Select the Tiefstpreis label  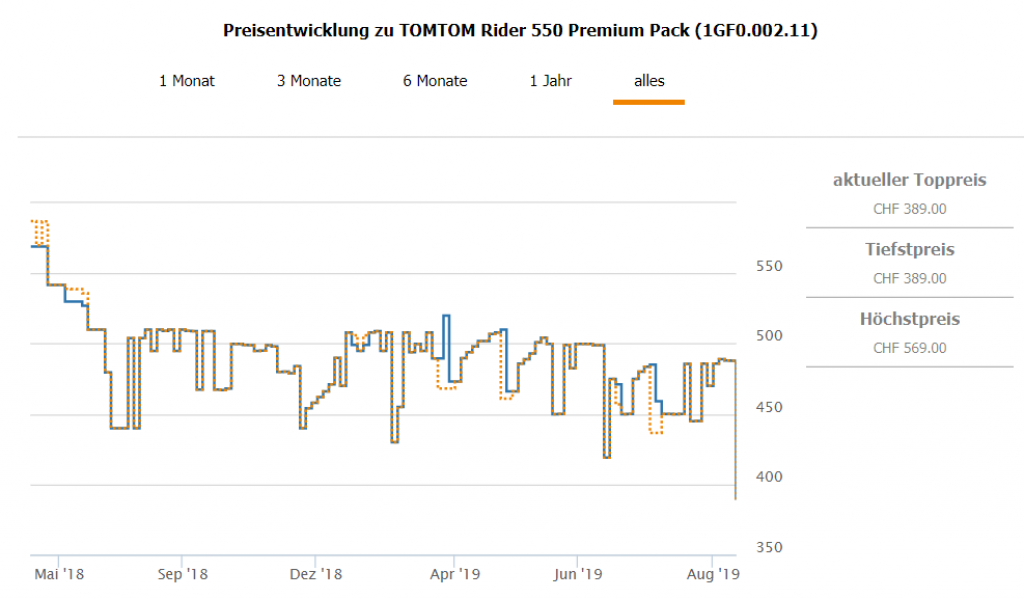[909, 249]
